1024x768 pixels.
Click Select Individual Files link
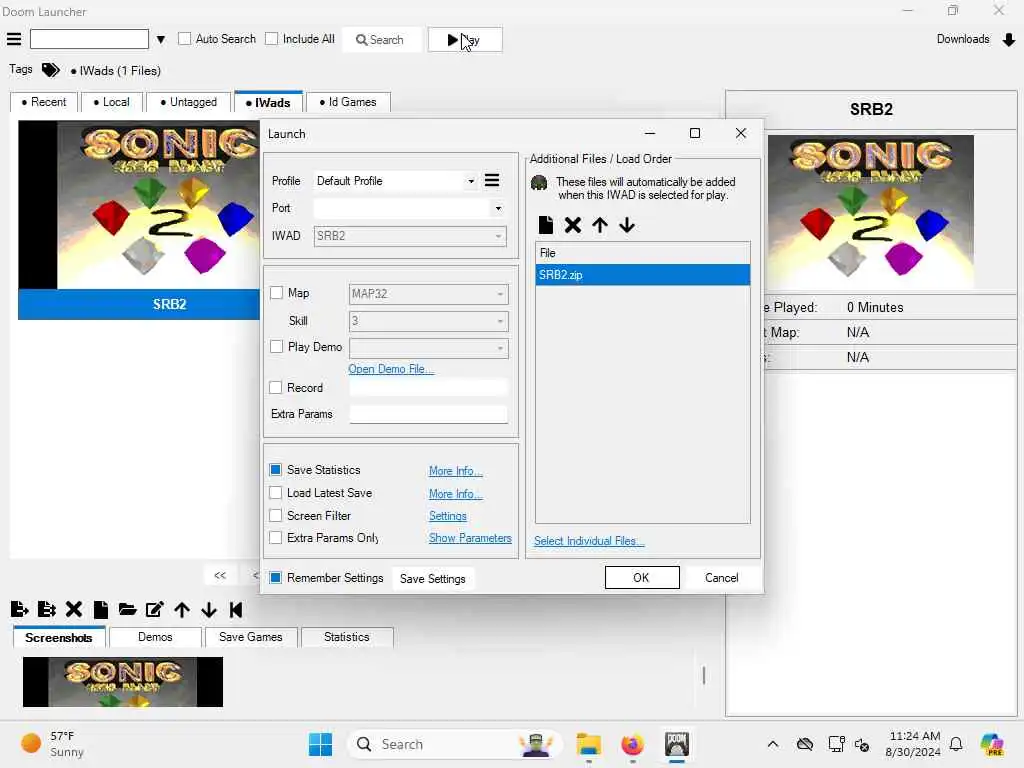[589, 541]
